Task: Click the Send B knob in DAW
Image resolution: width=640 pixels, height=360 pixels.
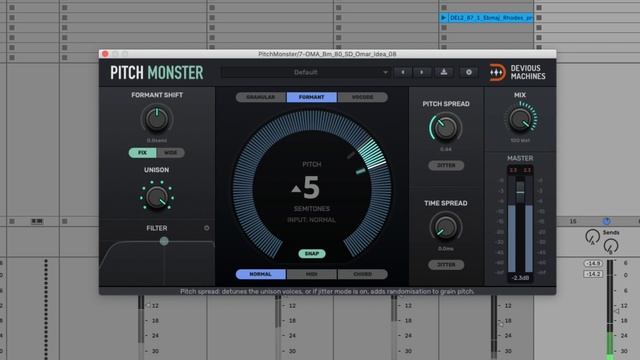Action: click(611, 246)
